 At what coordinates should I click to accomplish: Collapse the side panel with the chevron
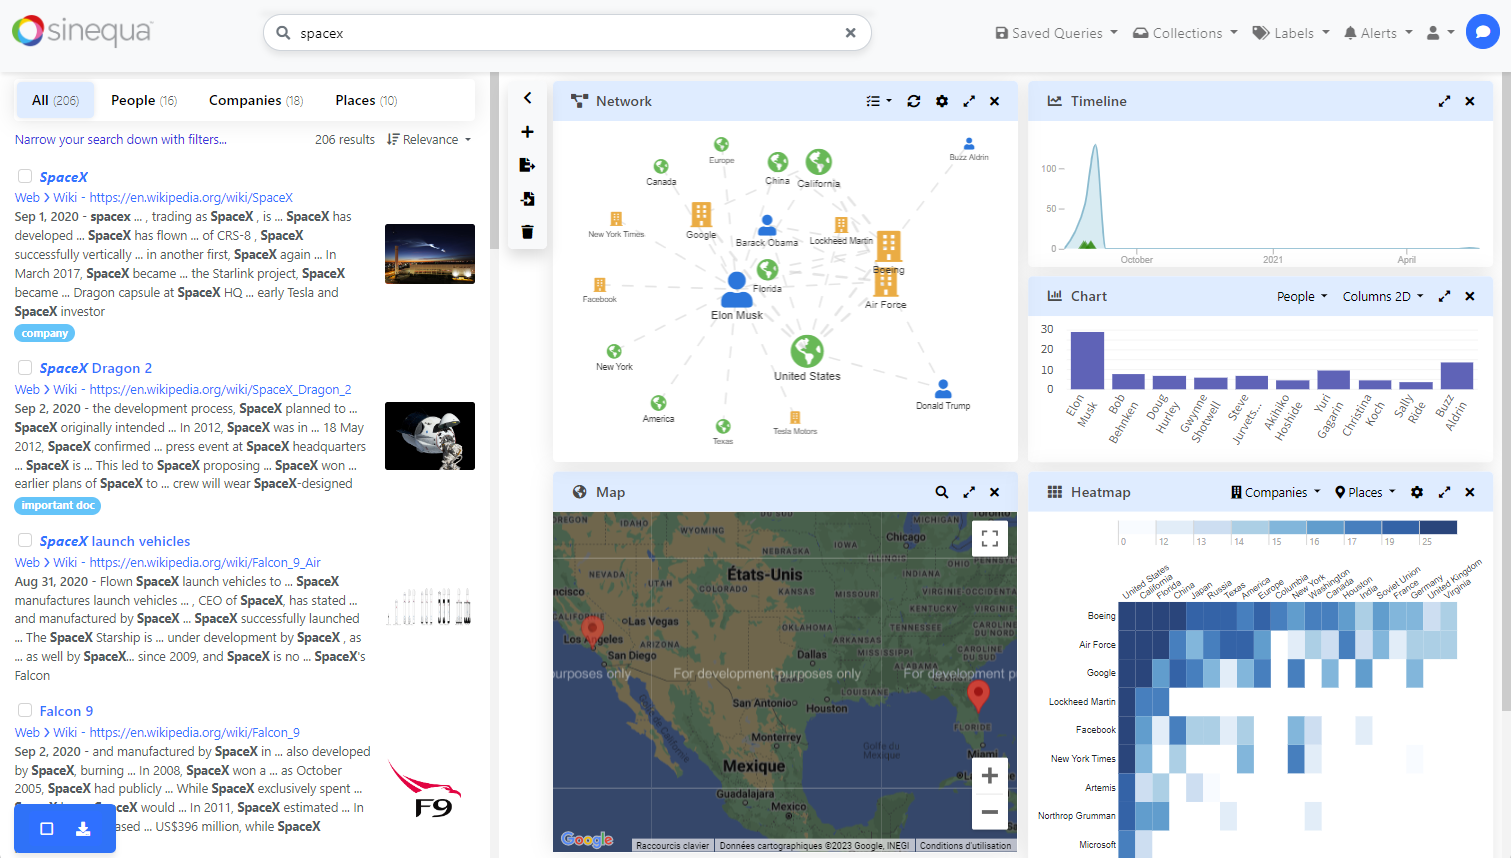[x=528, y=98]
